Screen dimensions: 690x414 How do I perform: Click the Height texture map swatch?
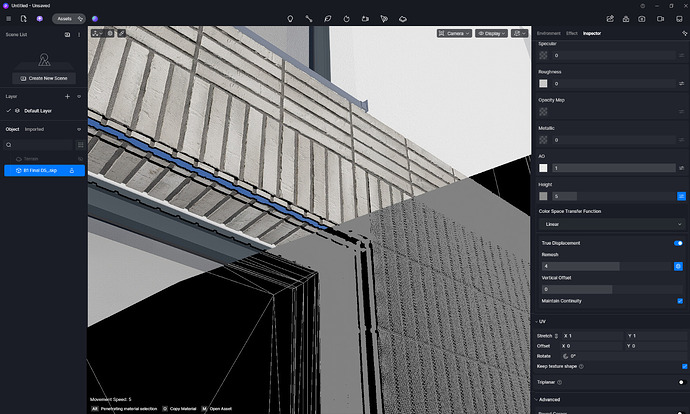[543, 196]
